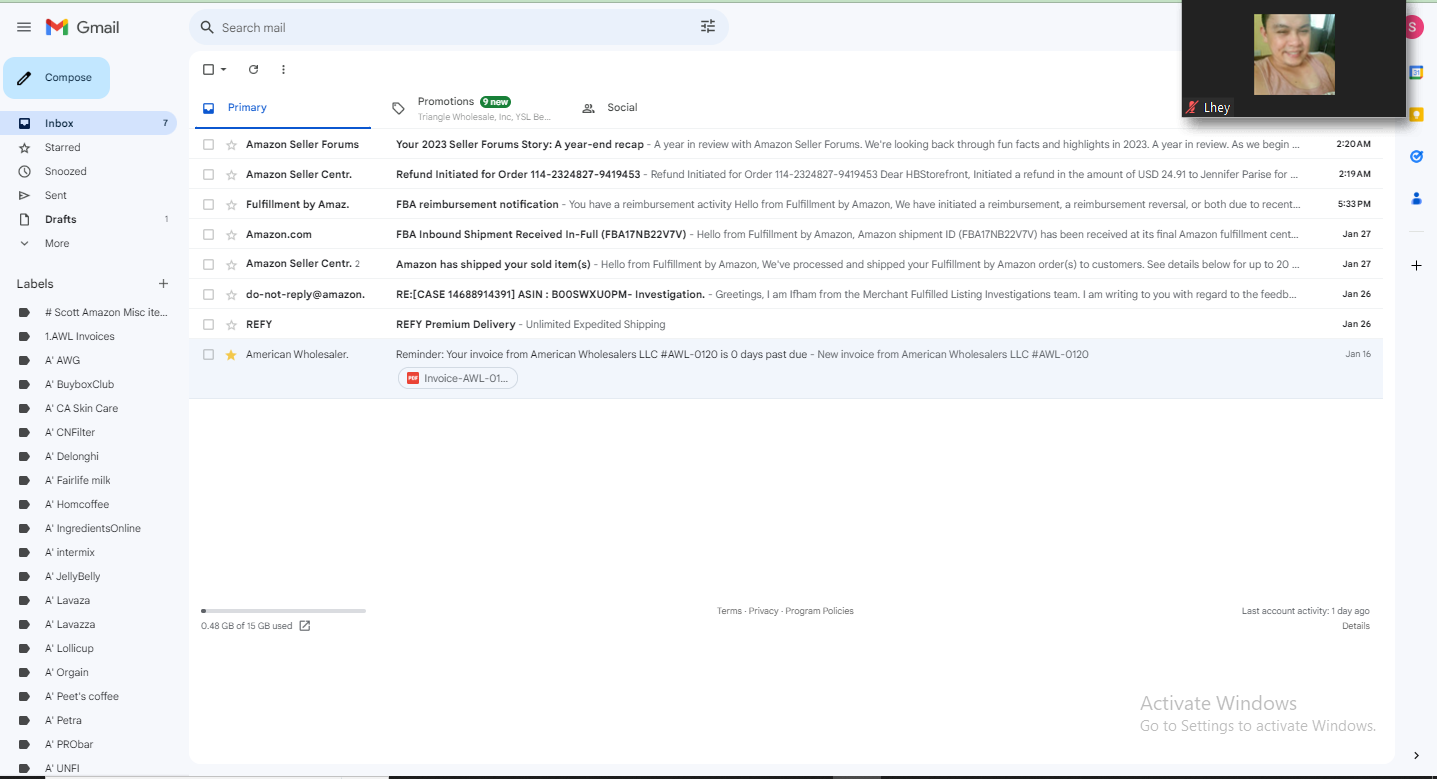The width and height of the screenshot is (1437, 779).
Task: Open the Program Policies link
Action: coord(819,611)
